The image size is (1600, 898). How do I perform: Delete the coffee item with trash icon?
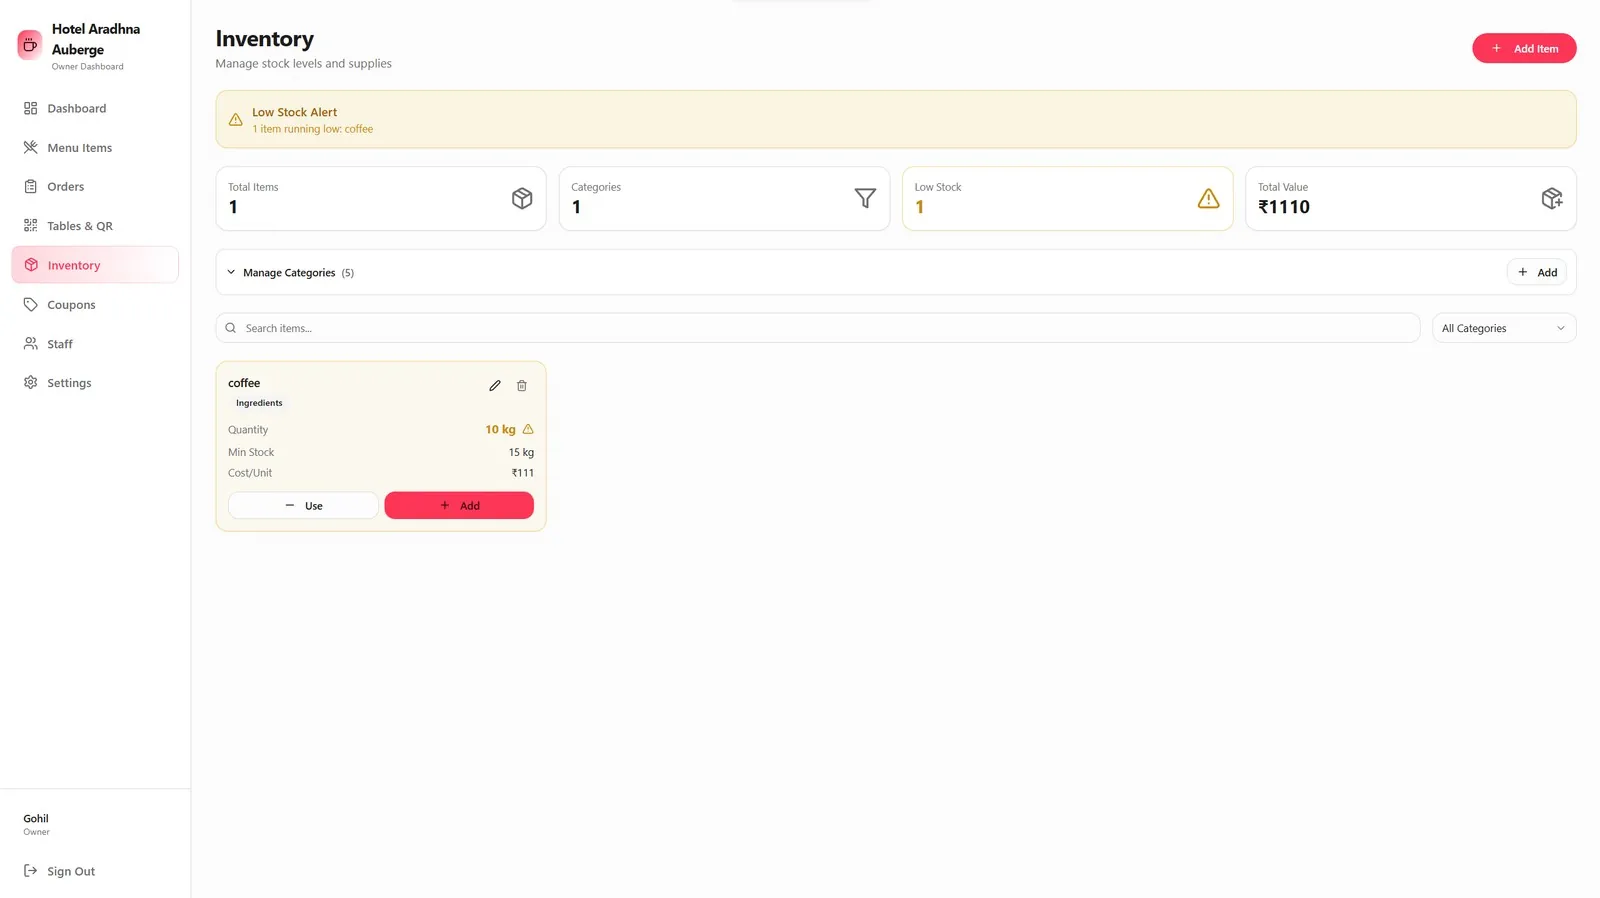(522, 385)
